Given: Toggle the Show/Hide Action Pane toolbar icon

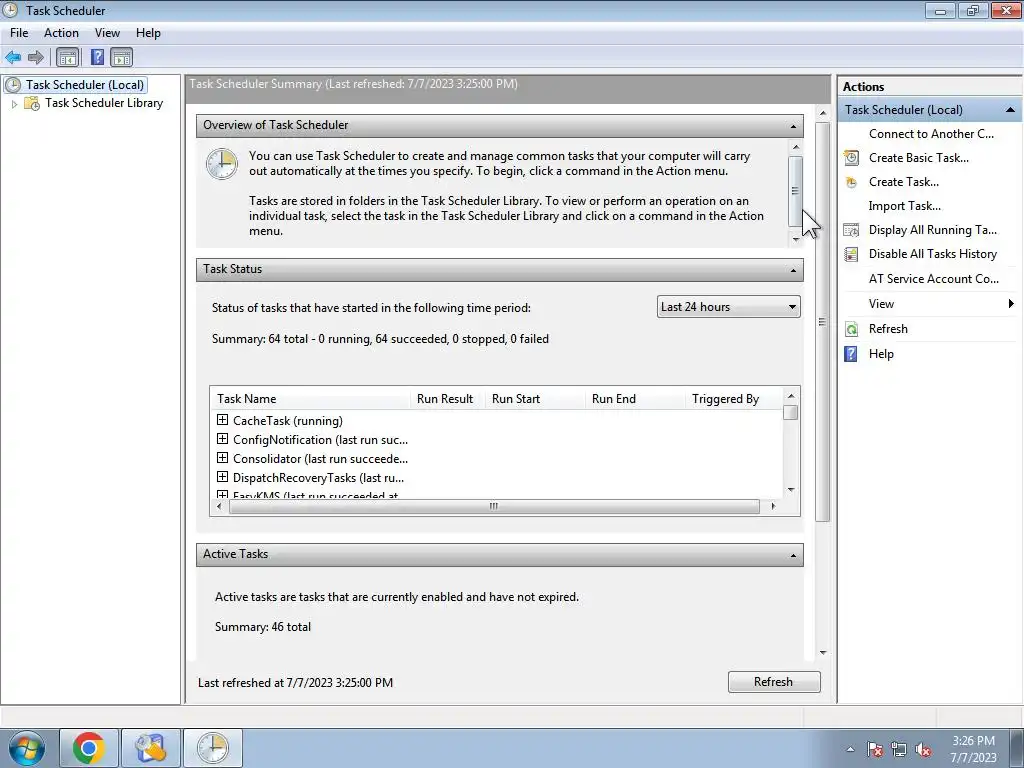Looking at the screenshot, I should pyautogui.click(x=121, y=57).
